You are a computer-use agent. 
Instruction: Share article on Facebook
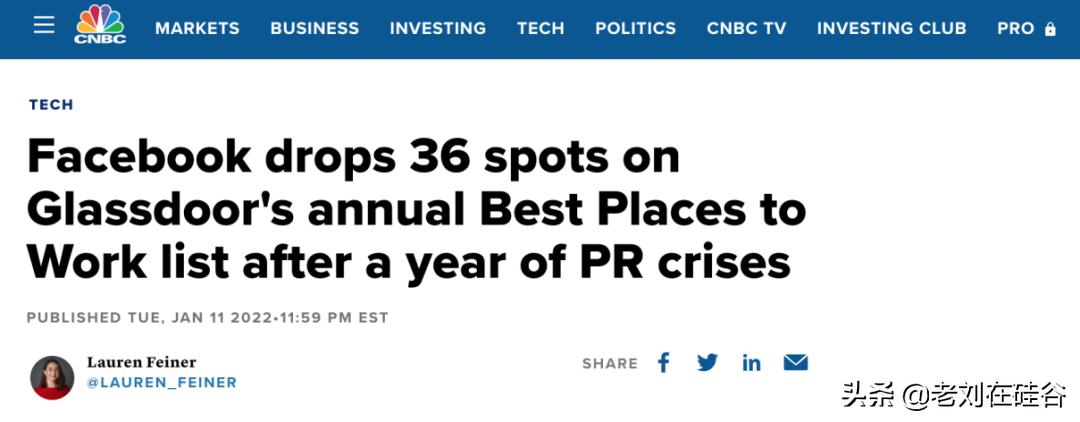pos(663,363)
